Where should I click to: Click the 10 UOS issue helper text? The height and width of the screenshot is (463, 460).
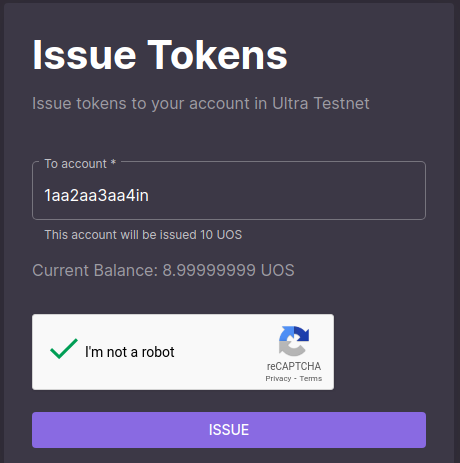[x=143, y=235]
